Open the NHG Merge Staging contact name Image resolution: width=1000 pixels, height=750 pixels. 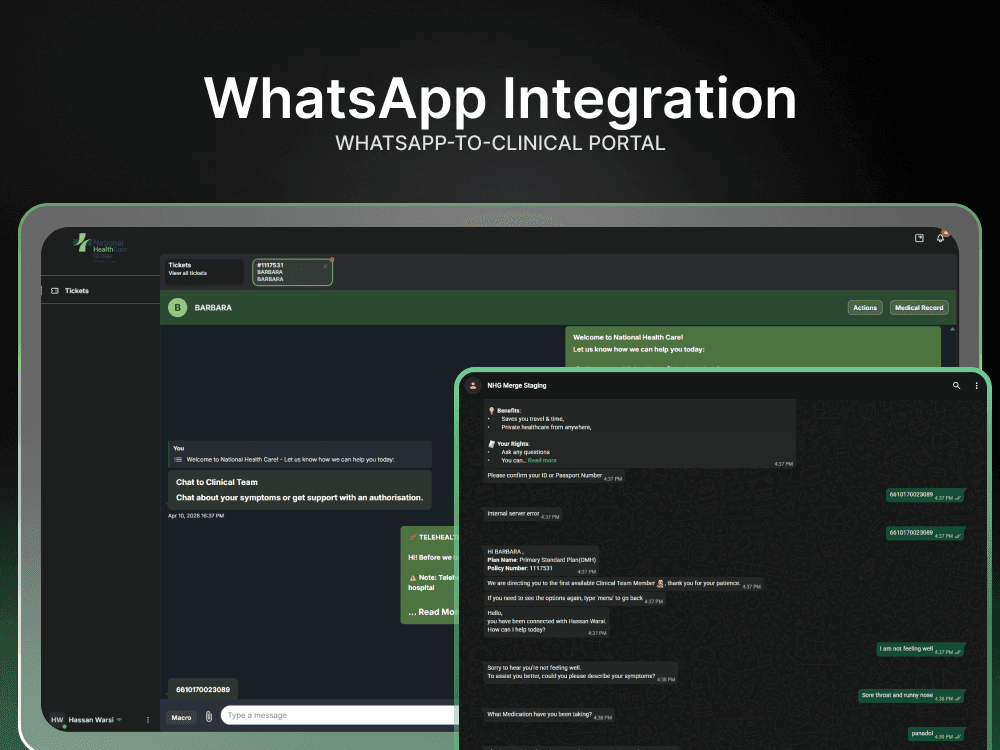pos(517,385)
